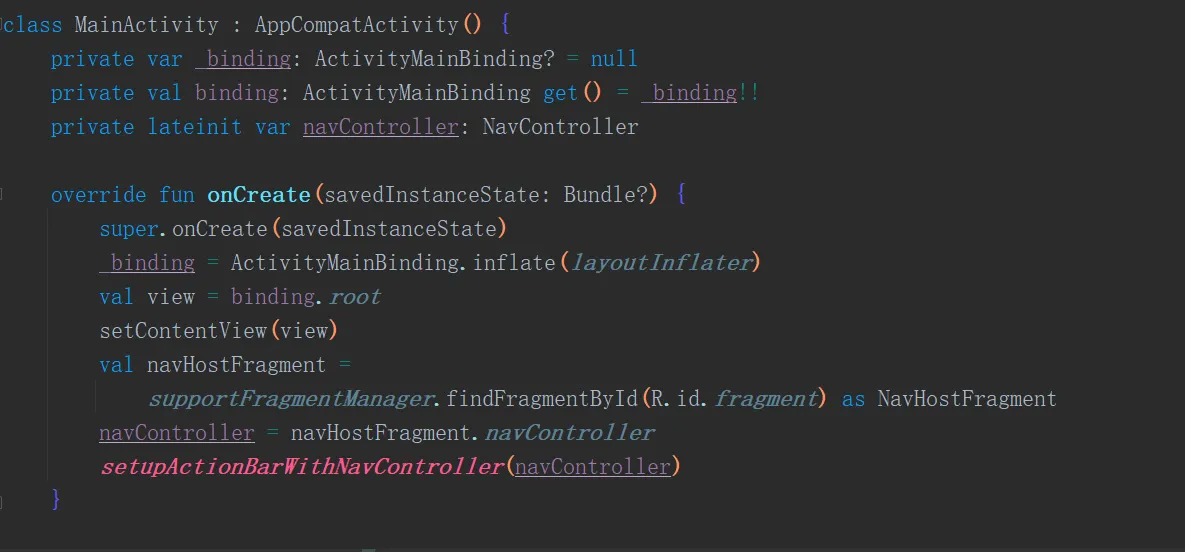Collapse the onCreate function fold marker
Viewport: 1185px width, 552px height.
(2, 195)
